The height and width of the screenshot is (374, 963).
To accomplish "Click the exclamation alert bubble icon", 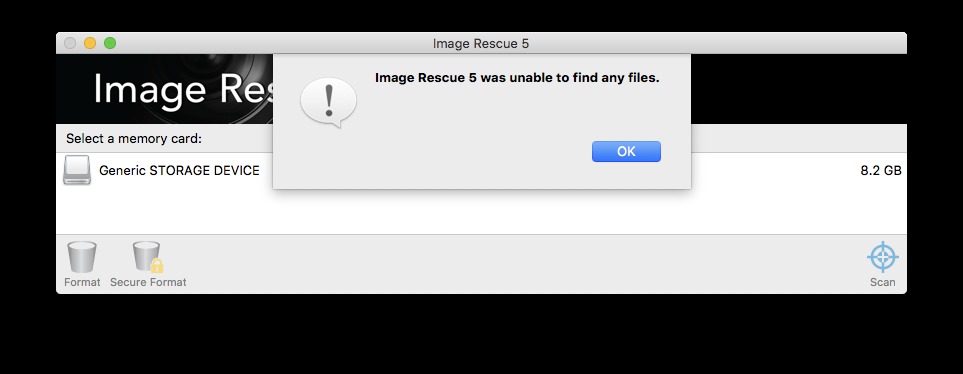I will pos(329,103).
